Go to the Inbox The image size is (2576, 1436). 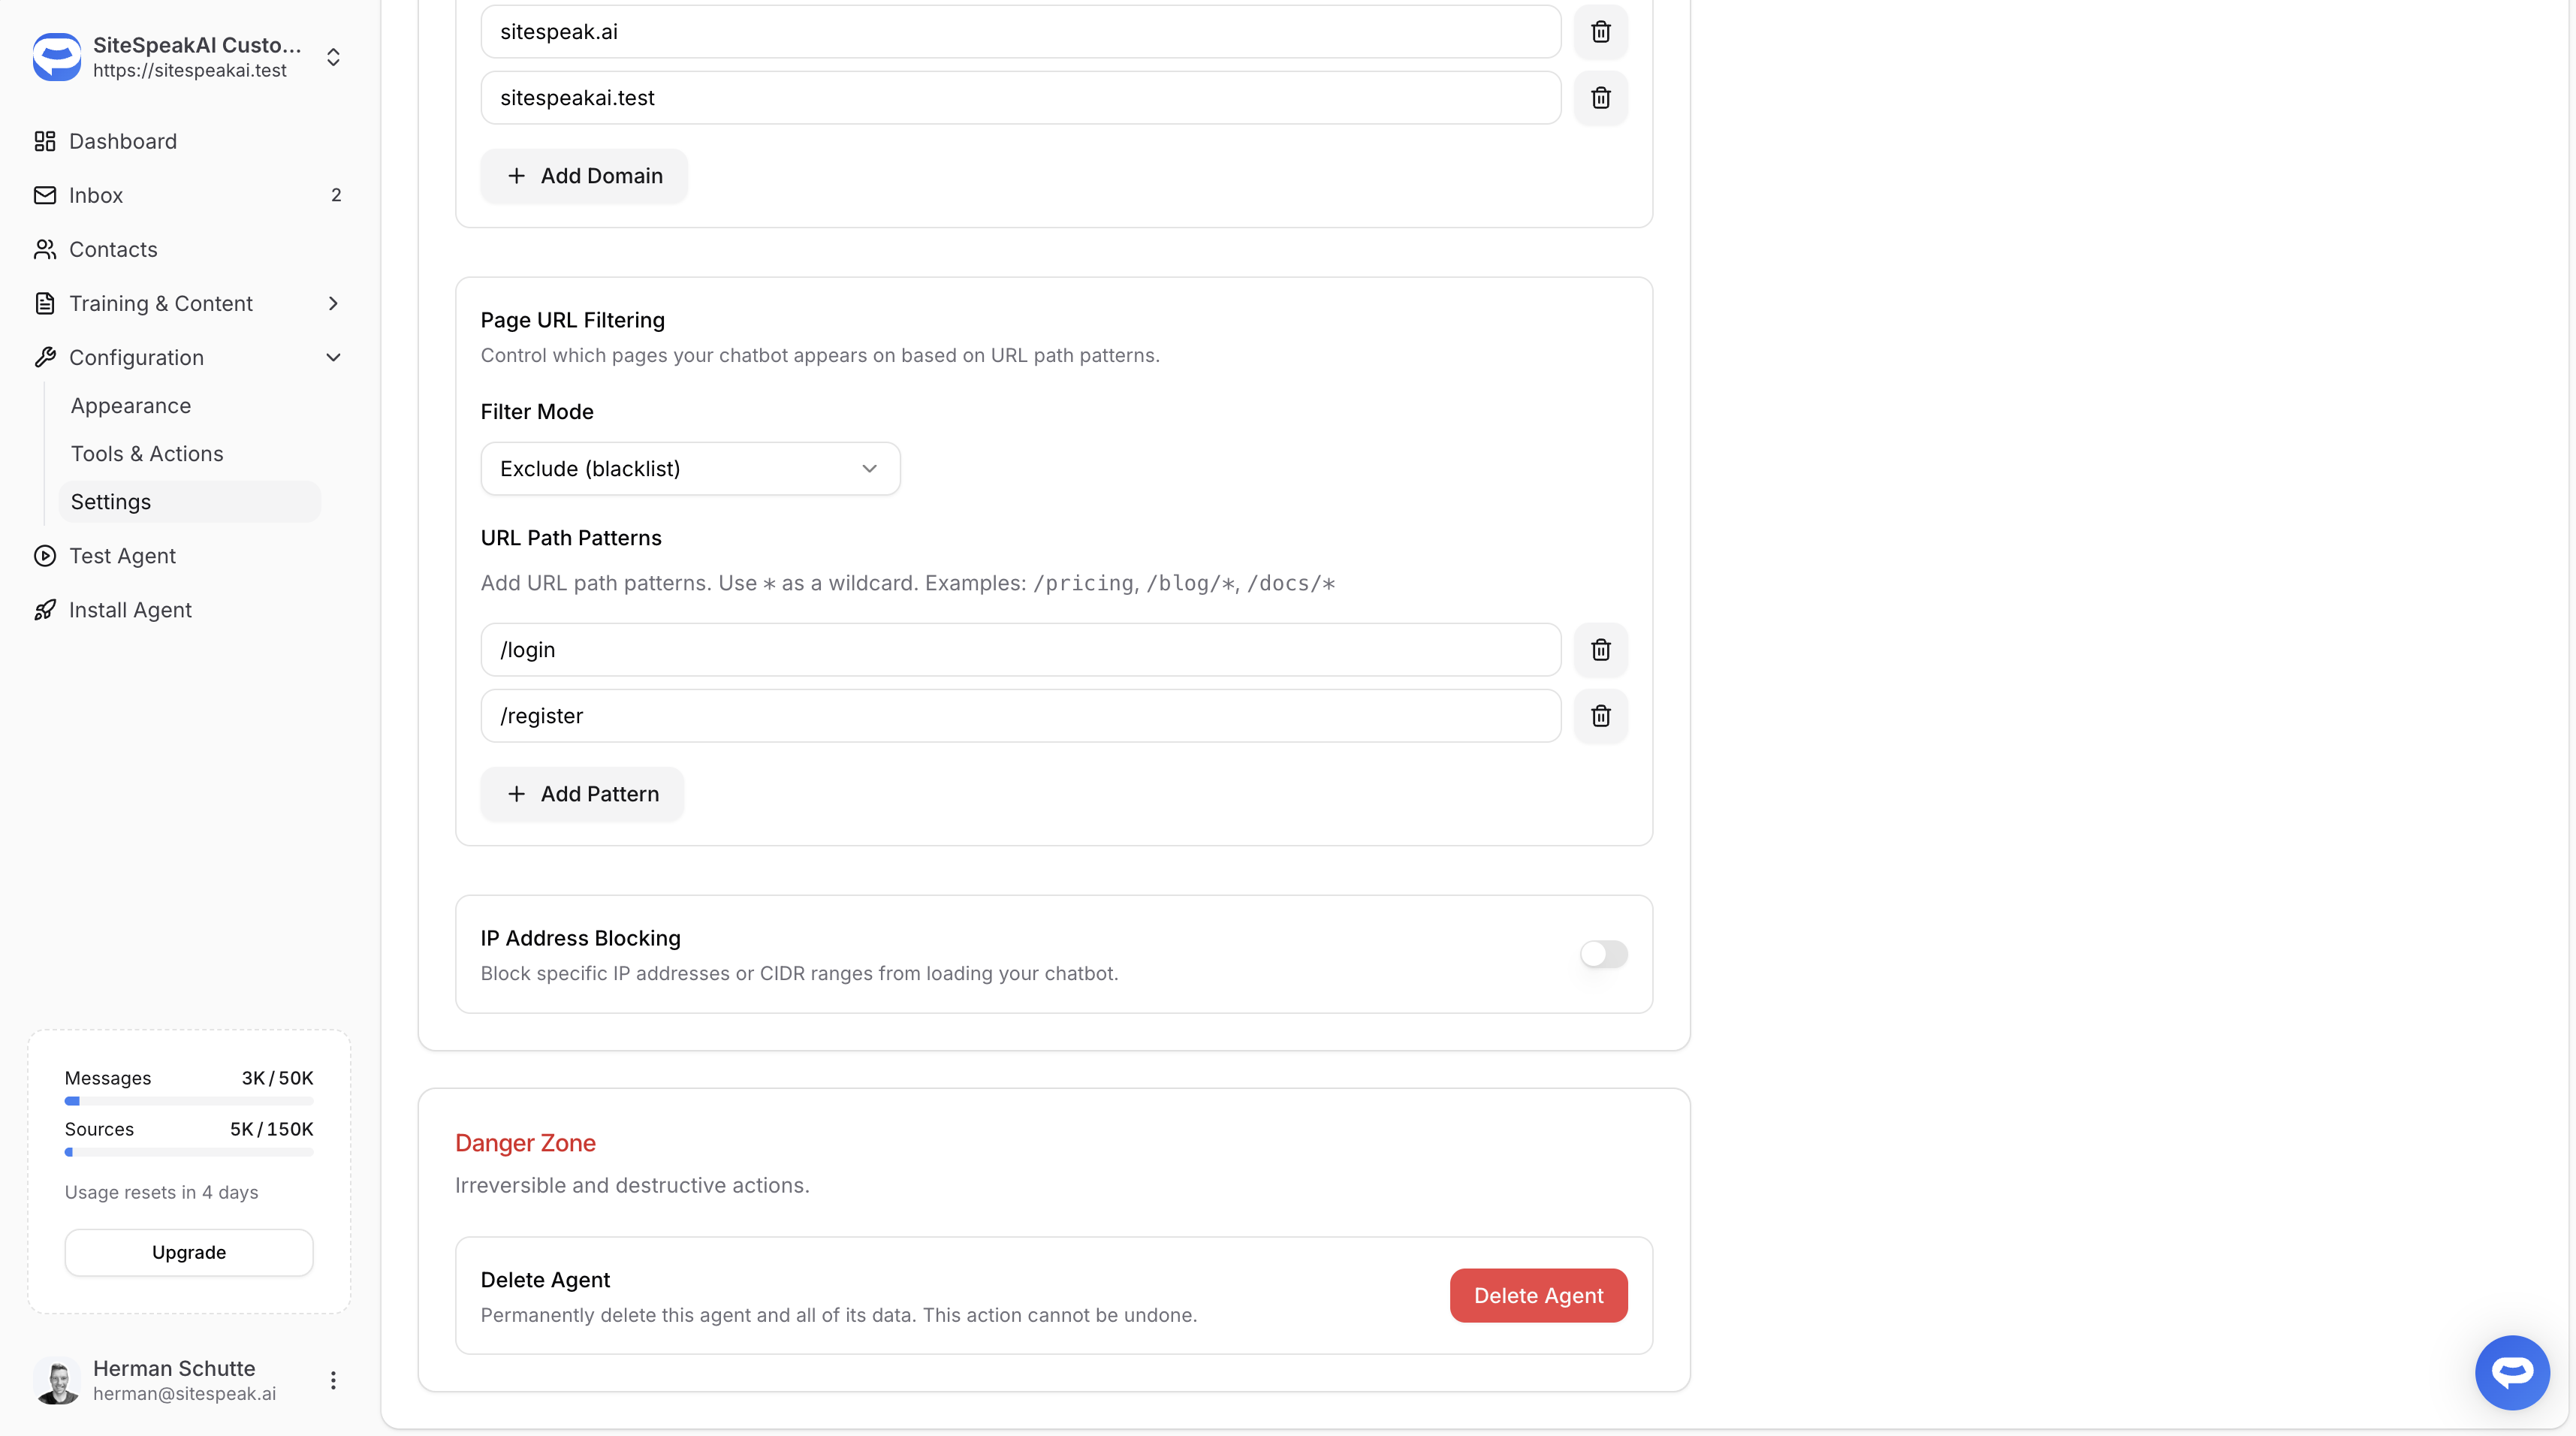189,195
